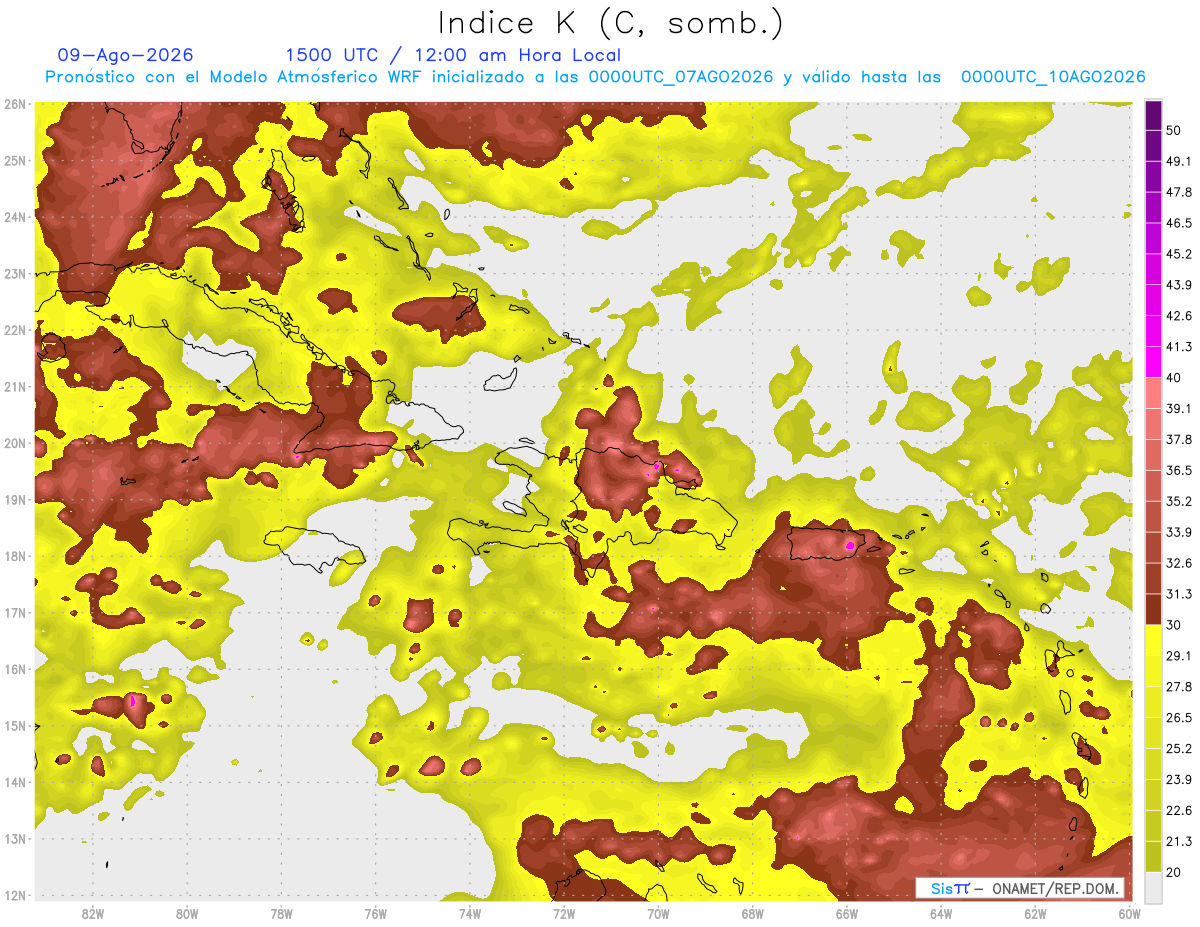This screenshot has height=927, width=1200.
Task: Click the dark brown swatch between 30 and 31.3
Action: point(1153,609)
